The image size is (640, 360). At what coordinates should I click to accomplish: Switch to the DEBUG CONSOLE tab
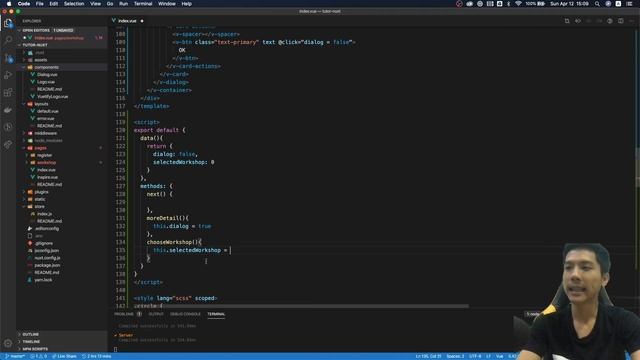coord(185,314)
